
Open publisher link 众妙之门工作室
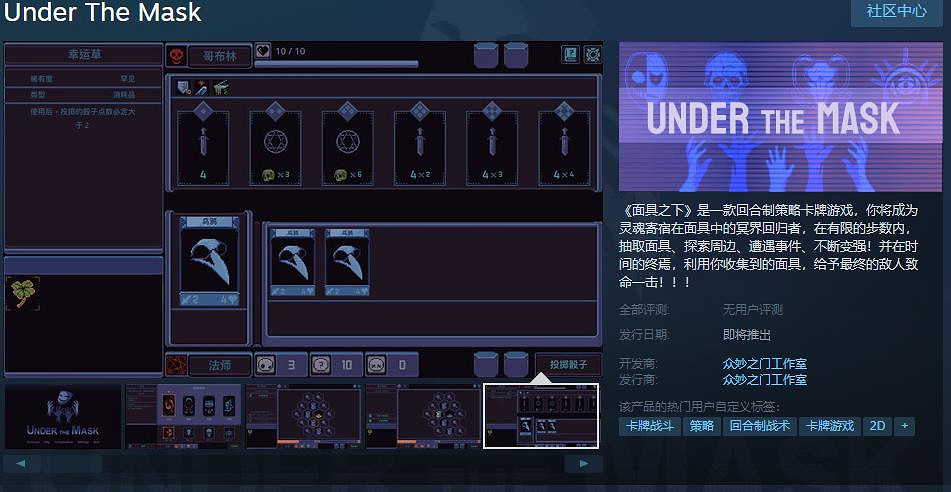(x=764, y=380)
